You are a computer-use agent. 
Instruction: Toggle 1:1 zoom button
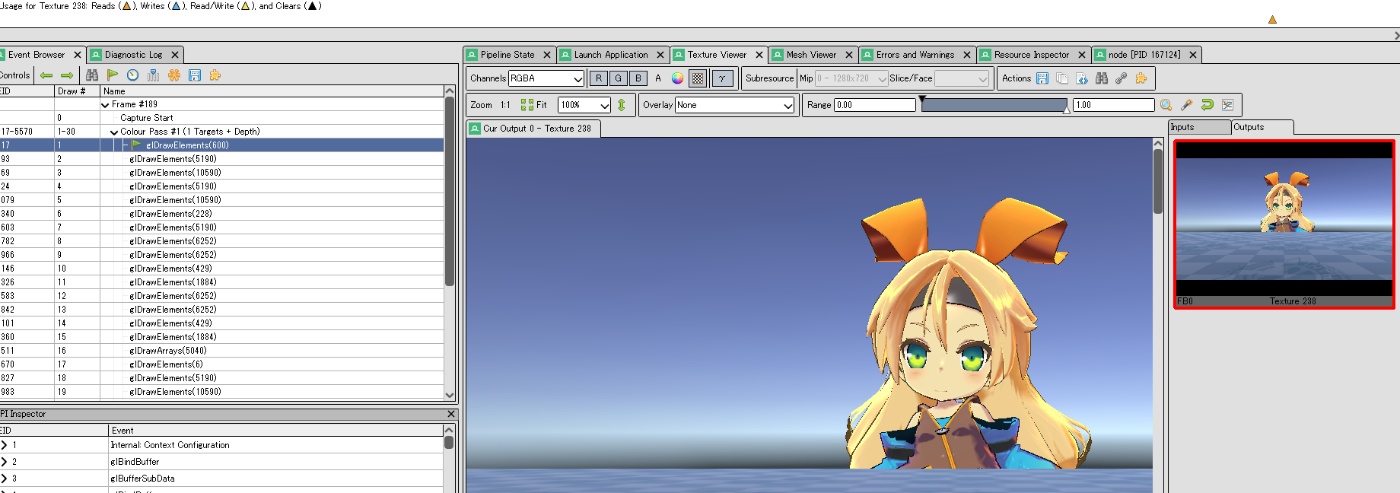point(505,105)
